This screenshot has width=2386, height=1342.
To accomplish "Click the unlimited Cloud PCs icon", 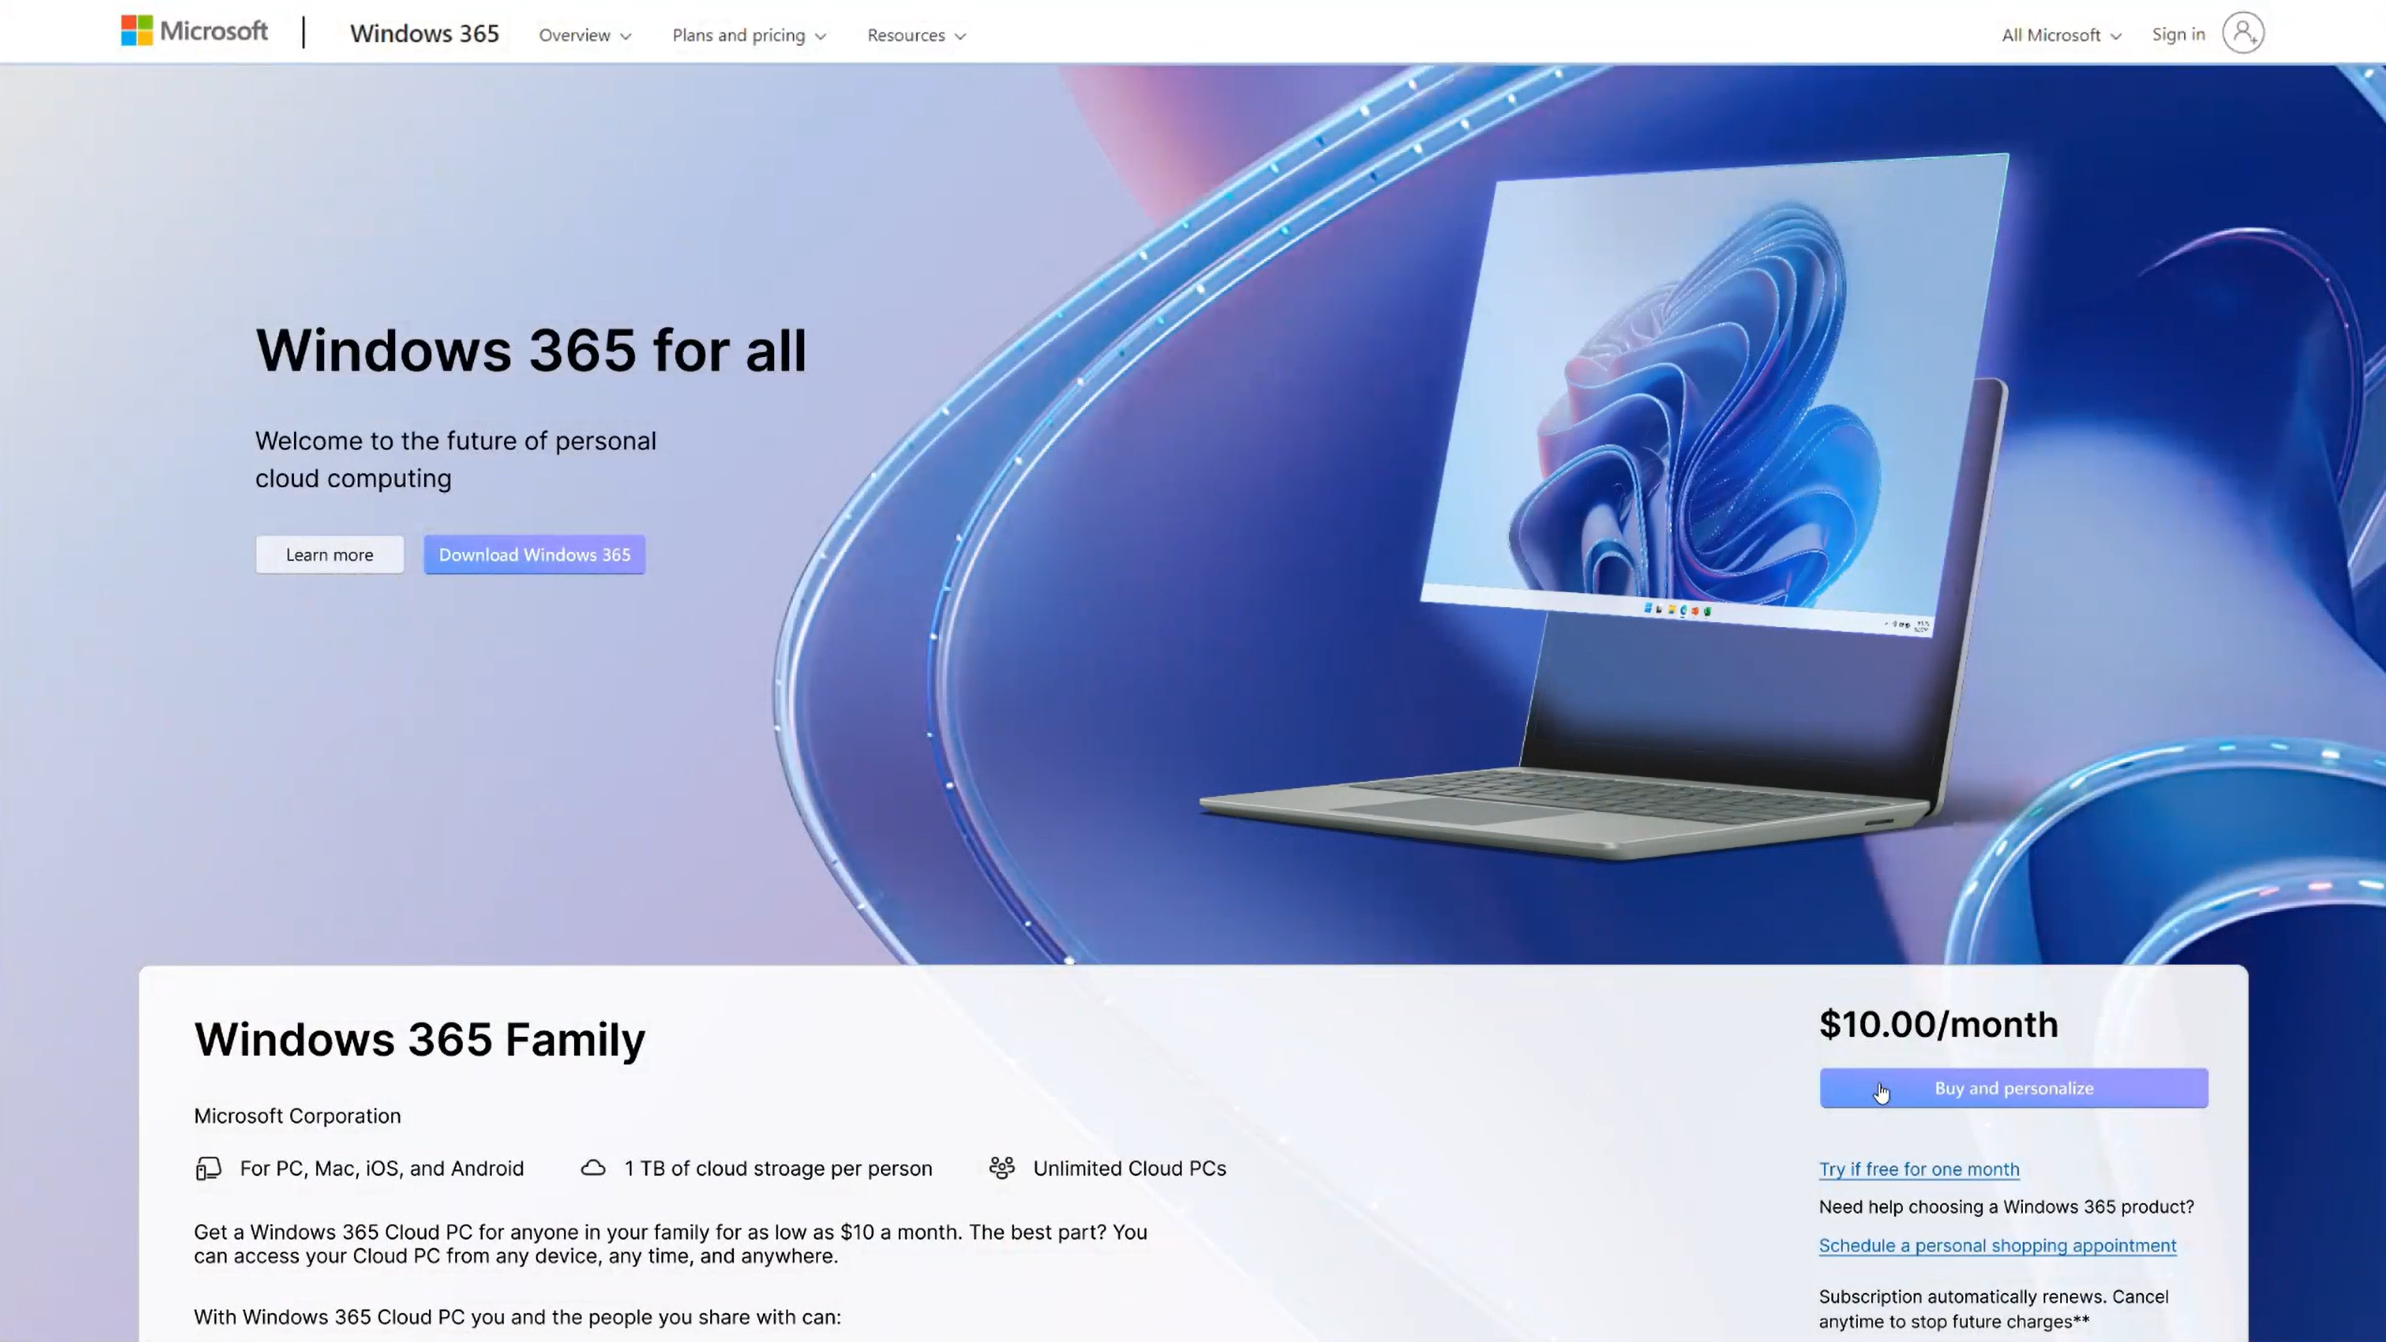I will 1001,1167.
